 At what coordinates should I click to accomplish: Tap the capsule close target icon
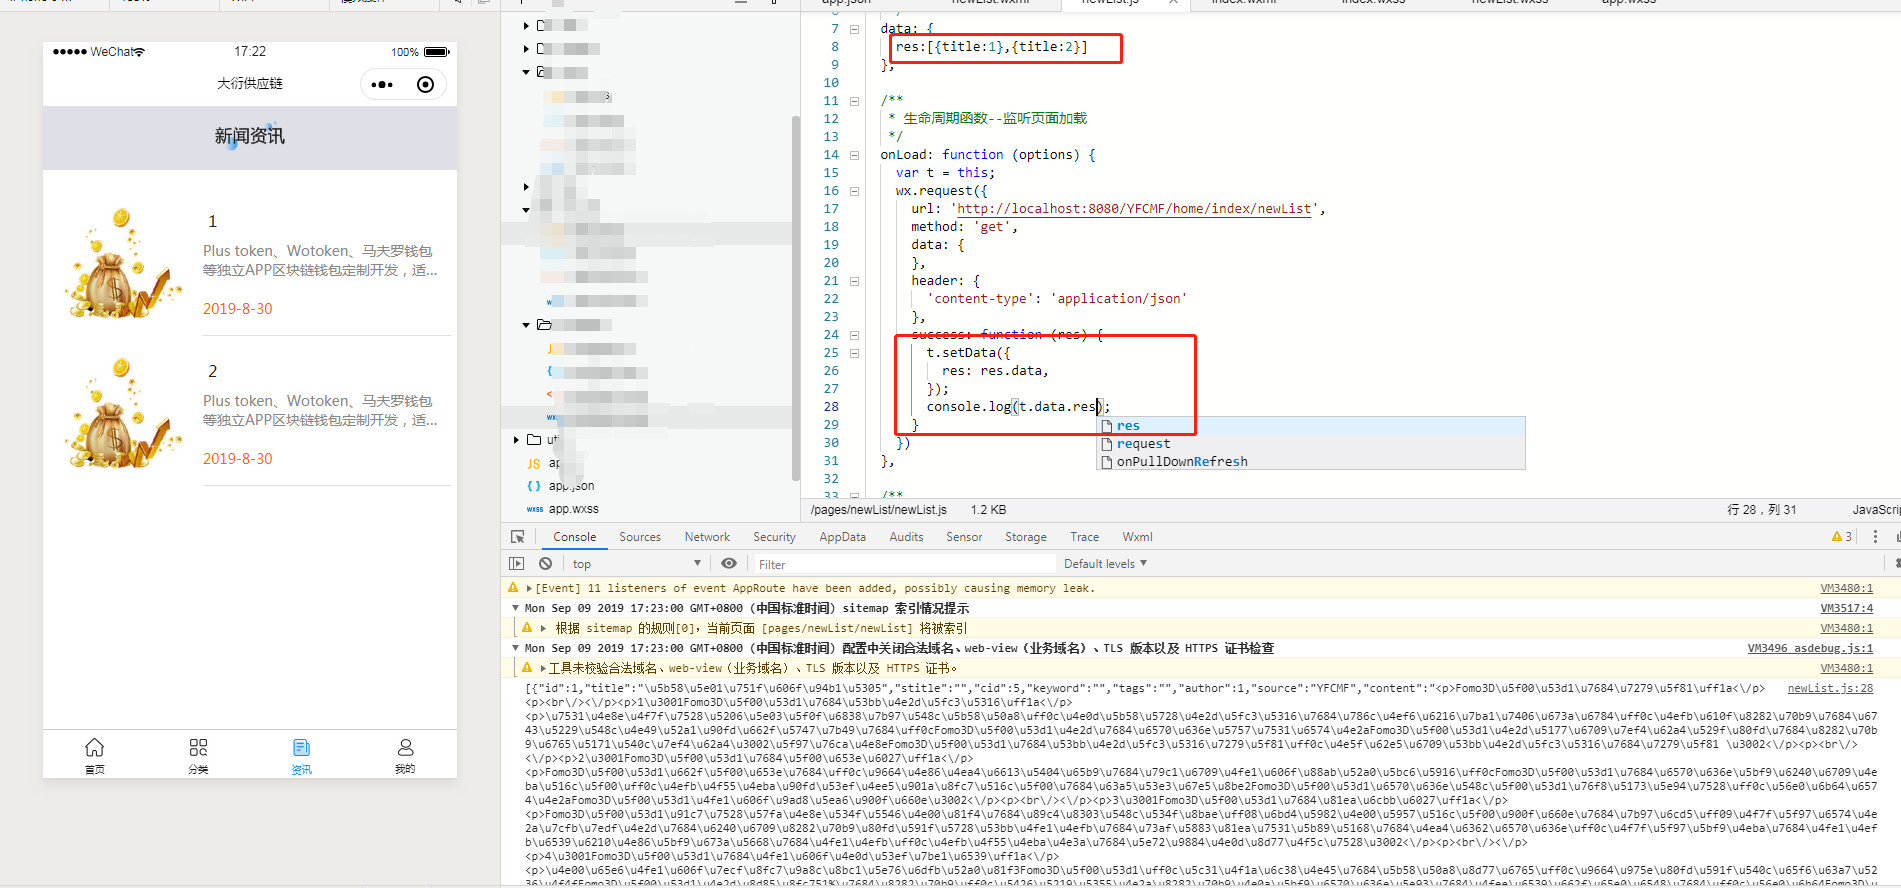(x=425, y=85)
